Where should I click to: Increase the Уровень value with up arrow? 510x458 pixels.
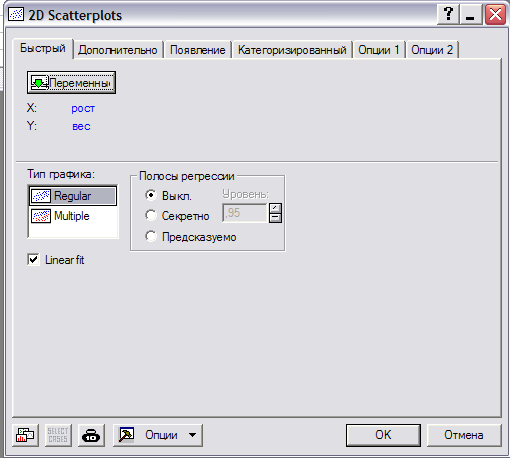275,208
